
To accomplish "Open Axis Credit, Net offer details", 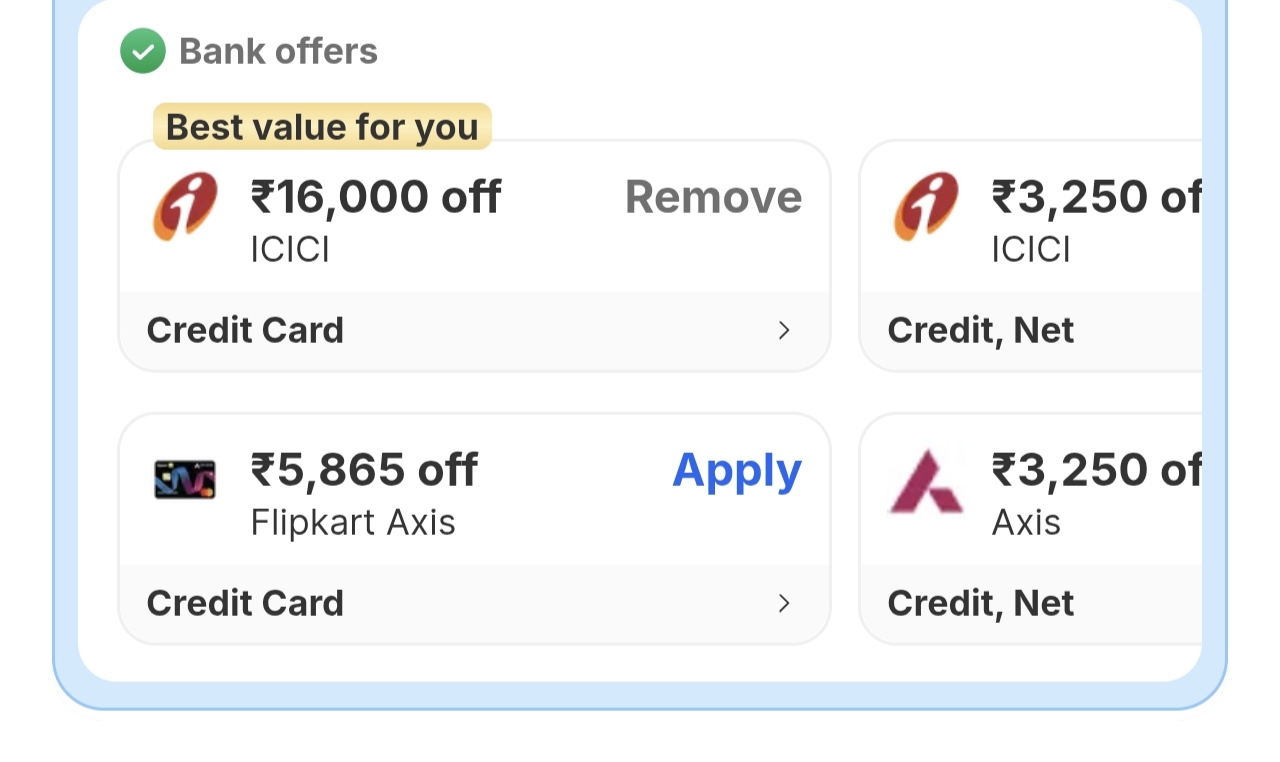I will [1030, 603].
